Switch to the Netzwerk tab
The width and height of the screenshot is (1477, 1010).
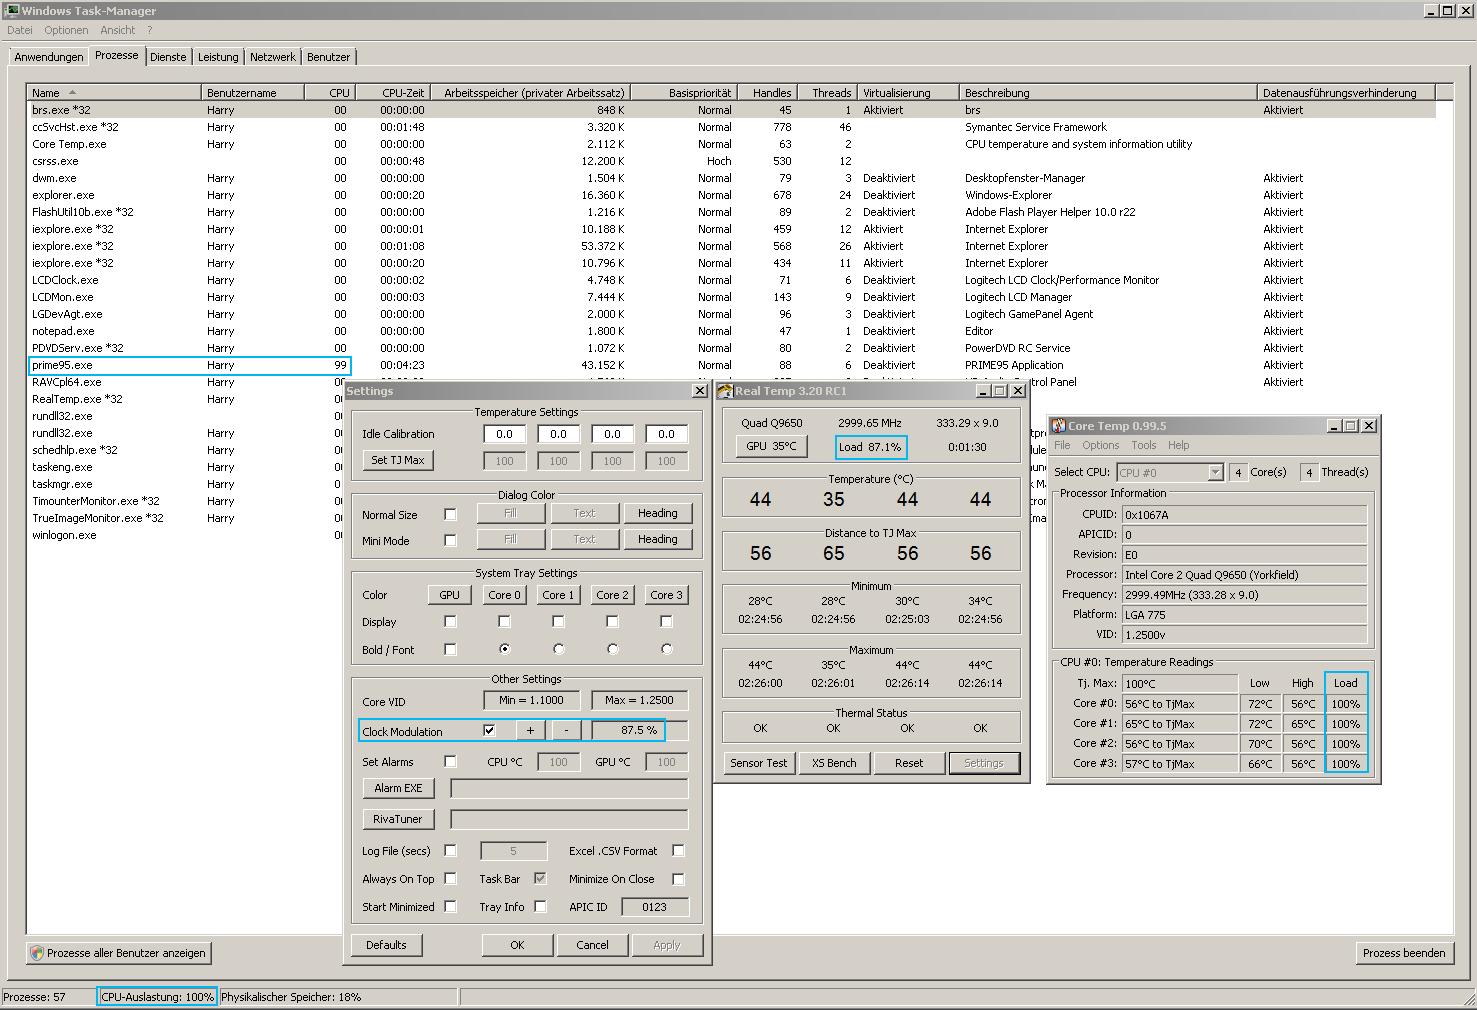pyautogui.click(x=273, y=57)
